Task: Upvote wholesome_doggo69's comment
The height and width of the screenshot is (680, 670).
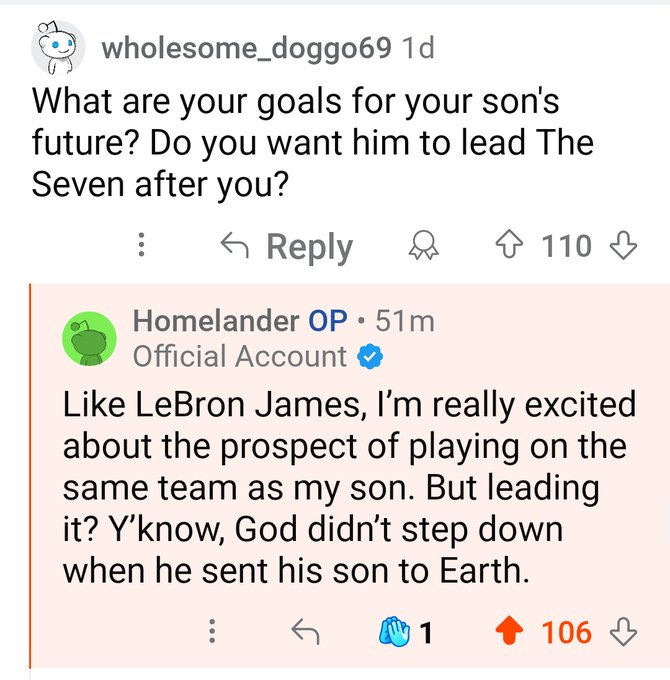Action: [511, 246]
